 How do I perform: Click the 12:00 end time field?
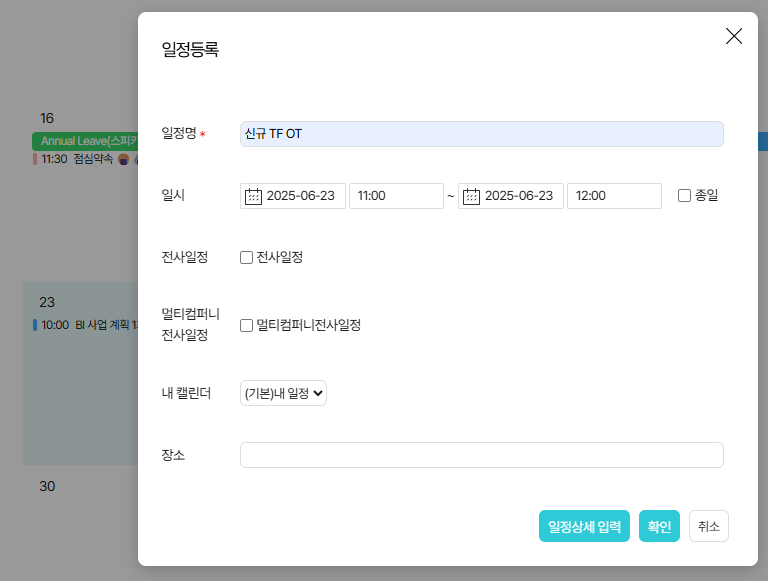point(613,196)
